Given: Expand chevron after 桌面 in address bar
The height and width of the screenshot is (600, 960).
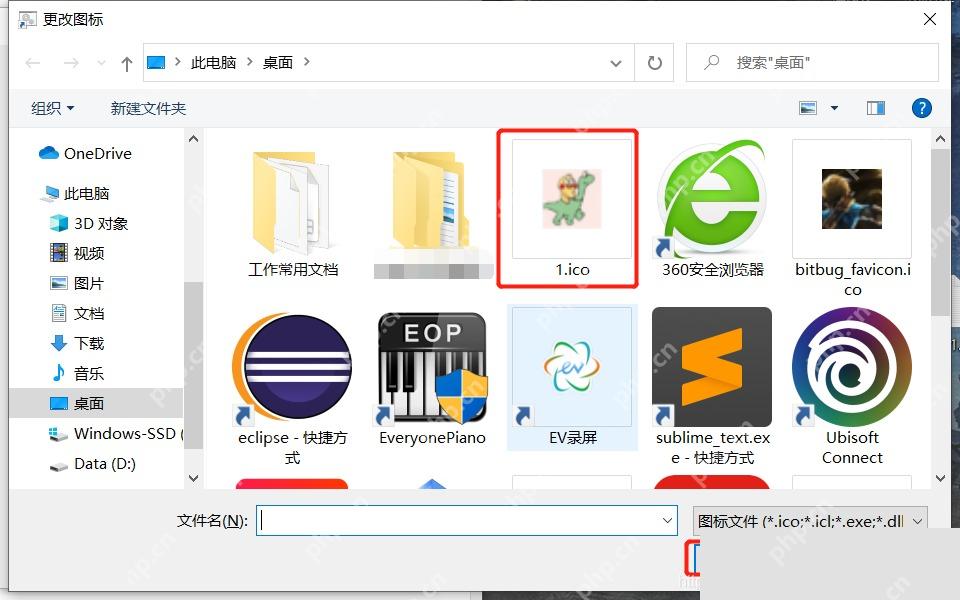Looking at the screenshot, I should pos(307,62).
